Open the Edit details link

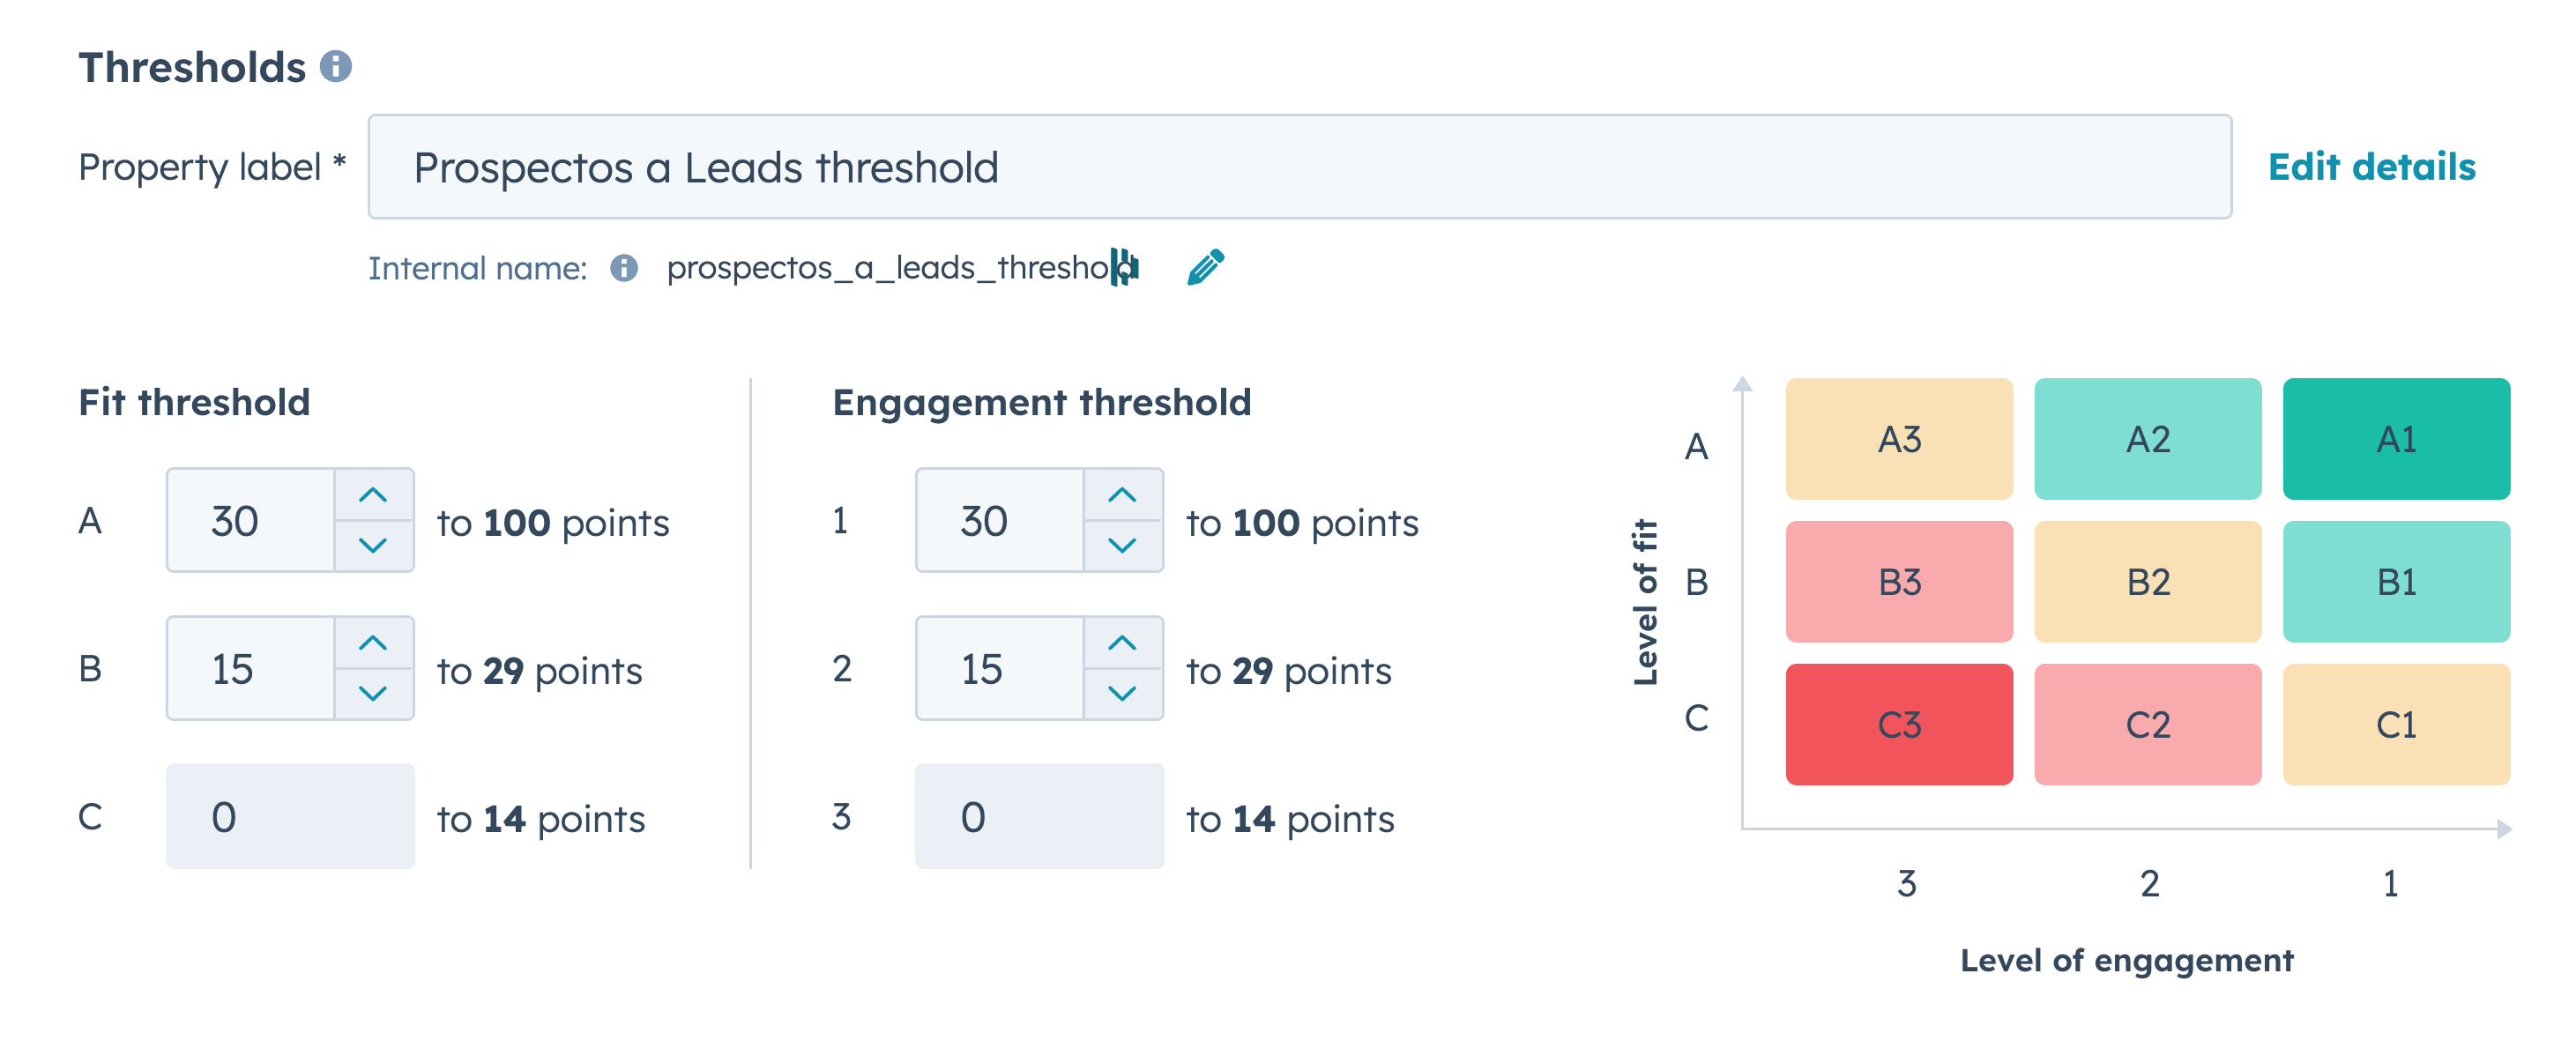[2371, 167]
